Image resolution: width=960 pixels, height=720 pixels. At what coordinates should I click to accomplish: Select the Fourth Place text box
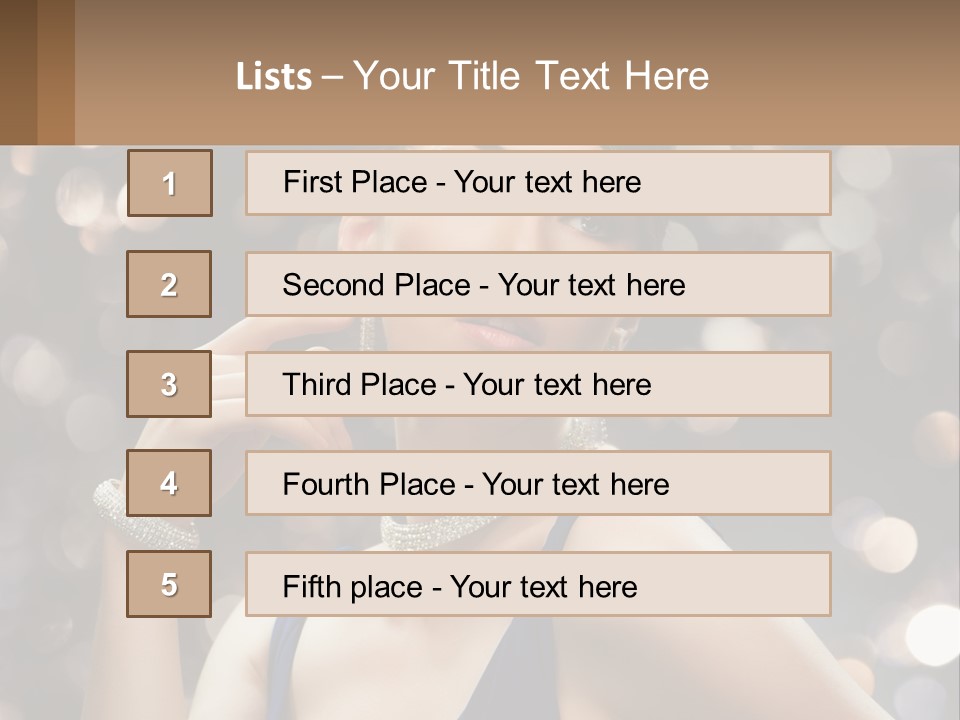click(538, 483)
